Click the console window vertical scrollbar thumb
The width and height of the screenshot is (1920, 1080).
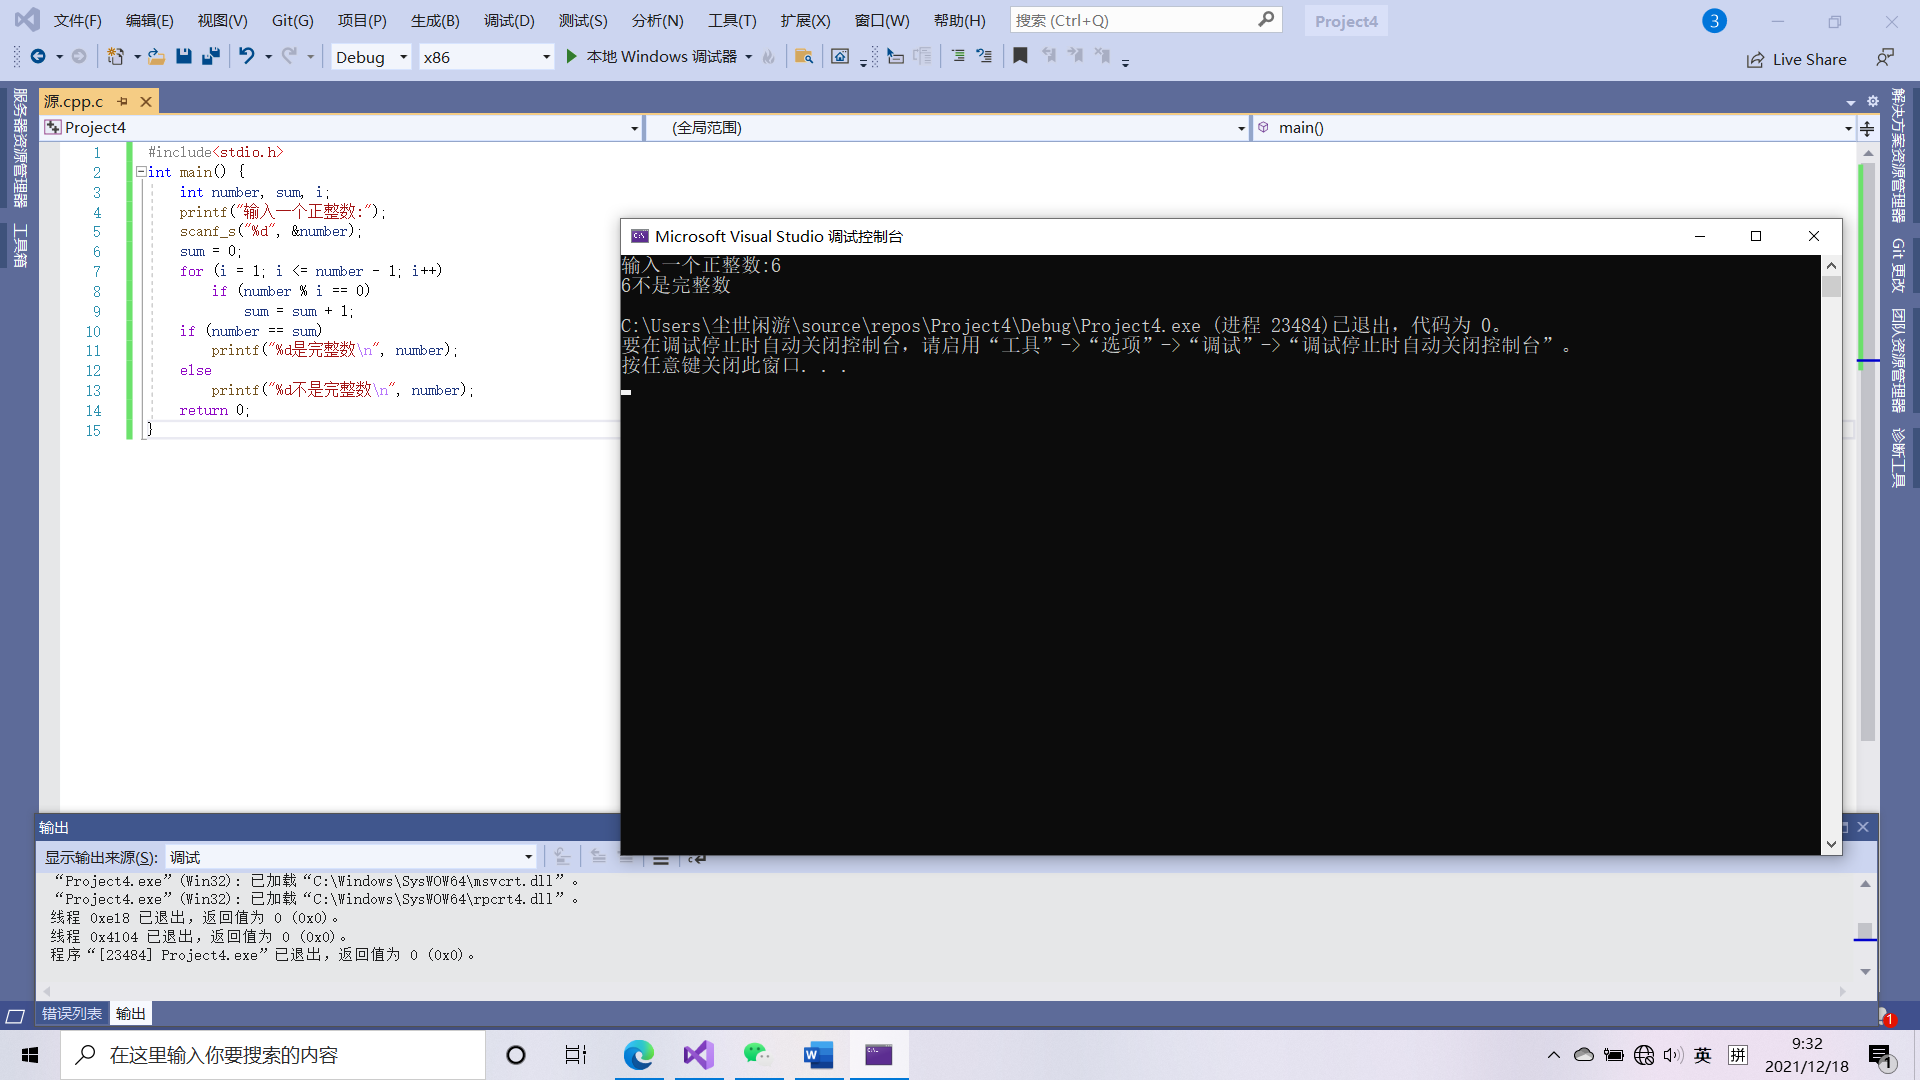pyautogui.click(x=1831, y=287)
